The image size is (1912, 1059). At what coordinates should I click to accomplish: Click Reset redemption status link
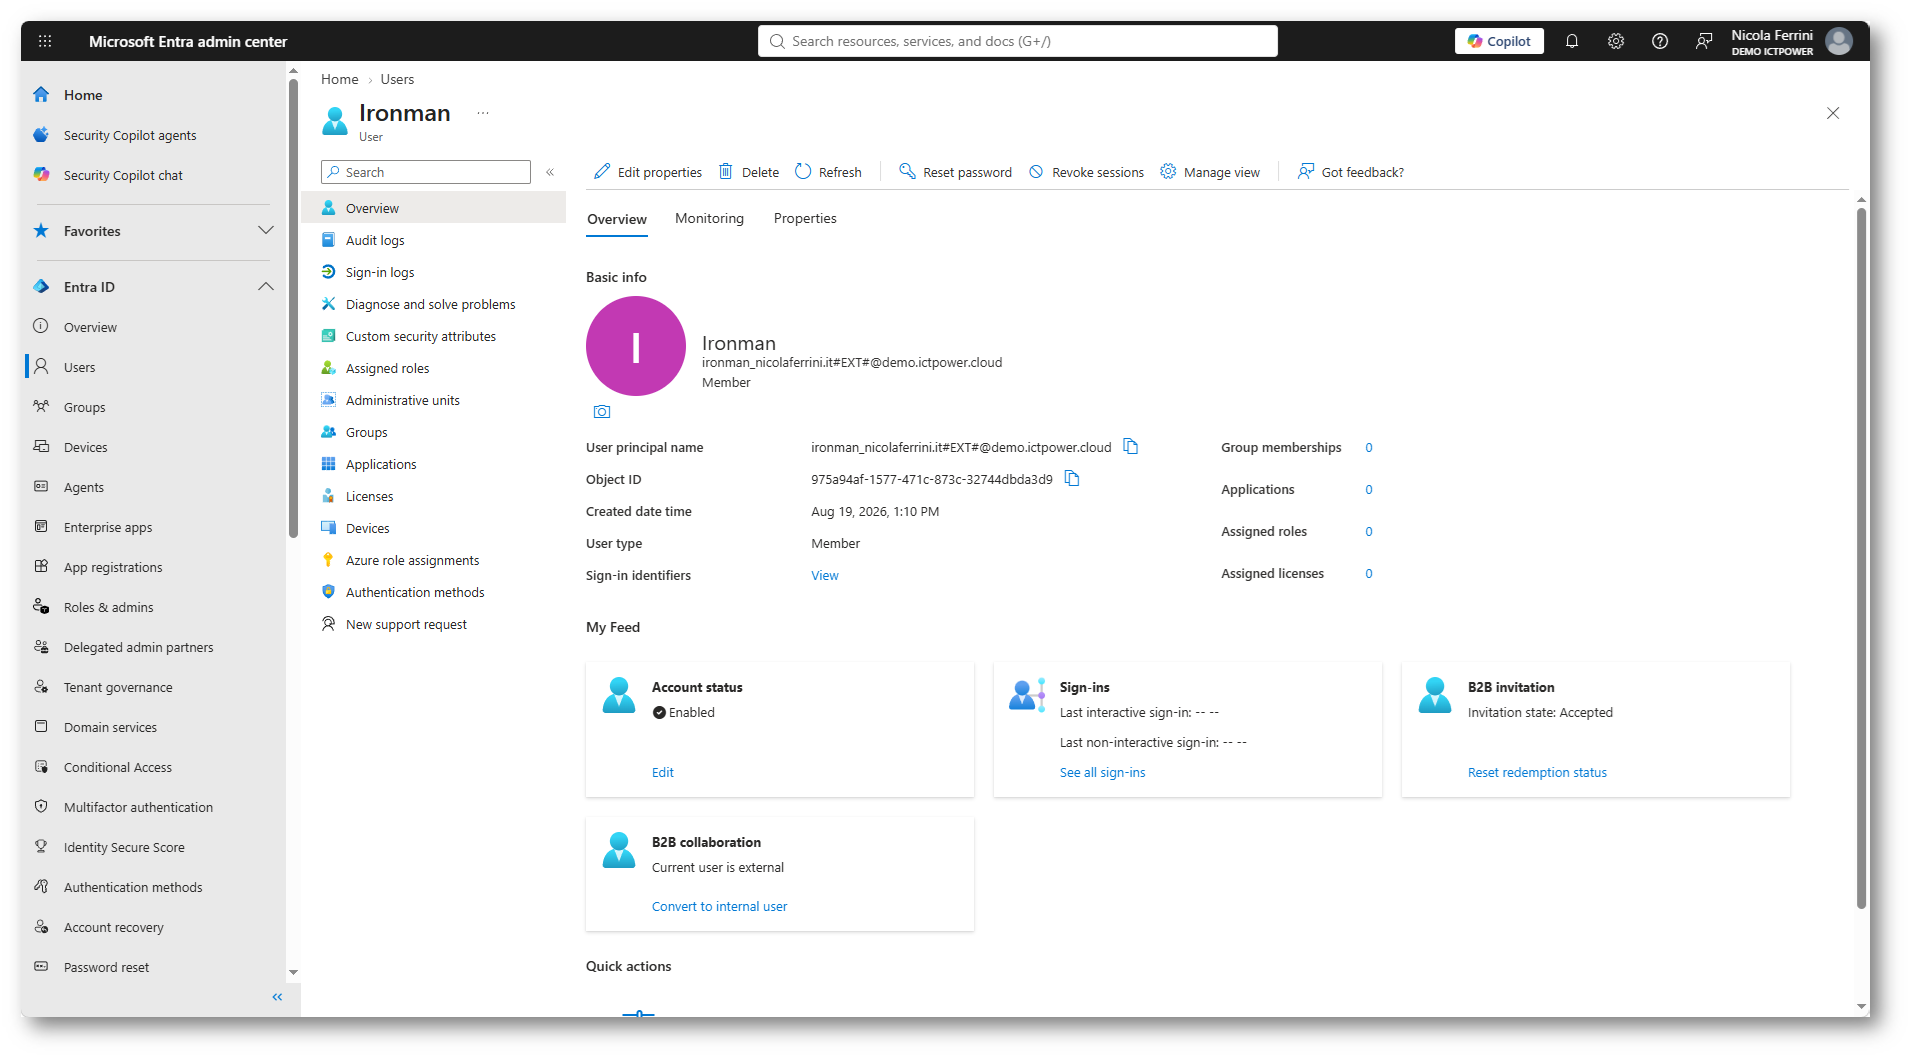click(x=1538, y=772)
